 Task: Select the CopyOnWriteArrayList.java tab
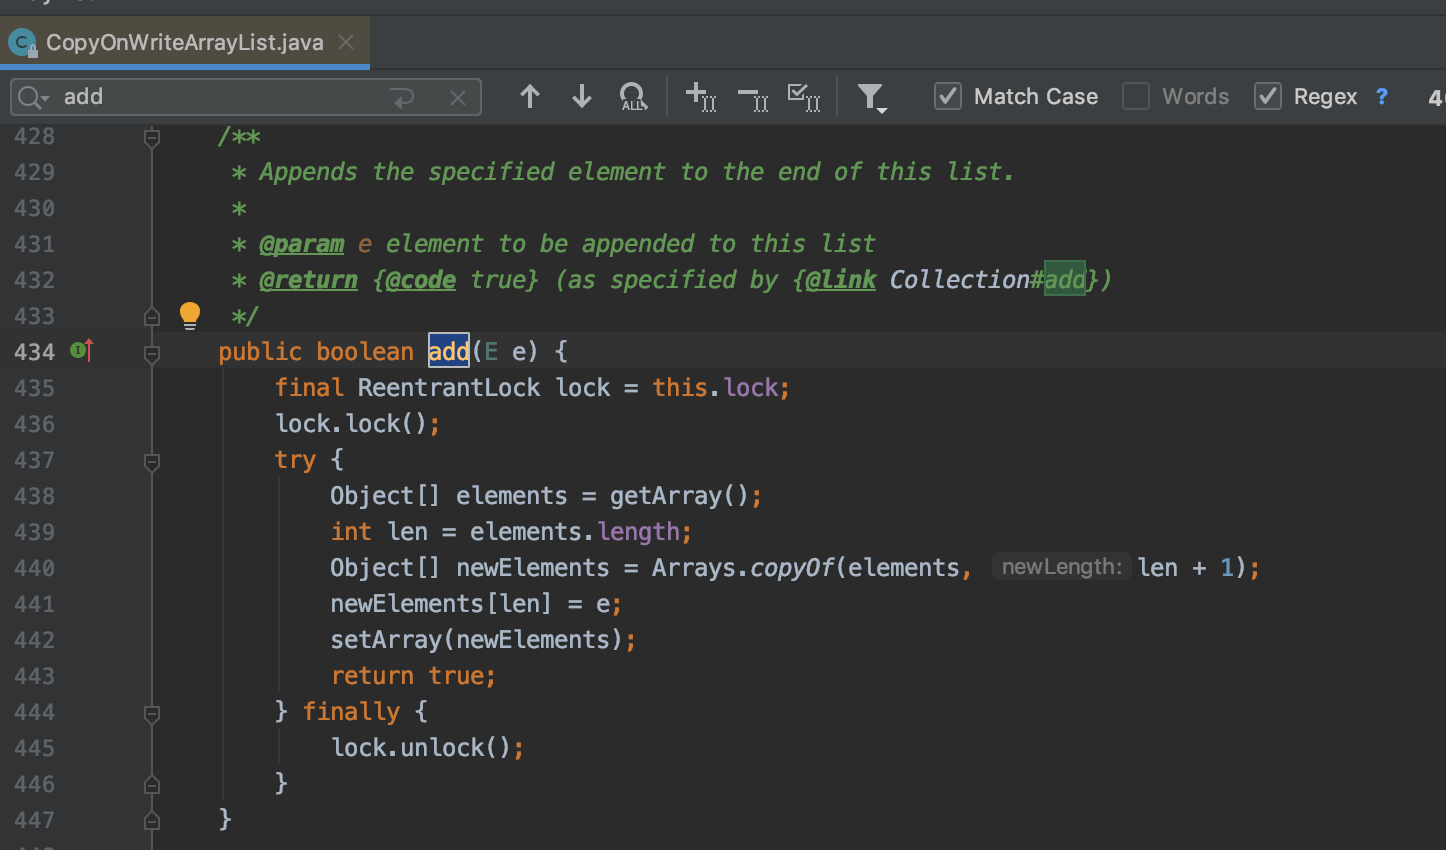pyautogui.click(x=184, y=43)
